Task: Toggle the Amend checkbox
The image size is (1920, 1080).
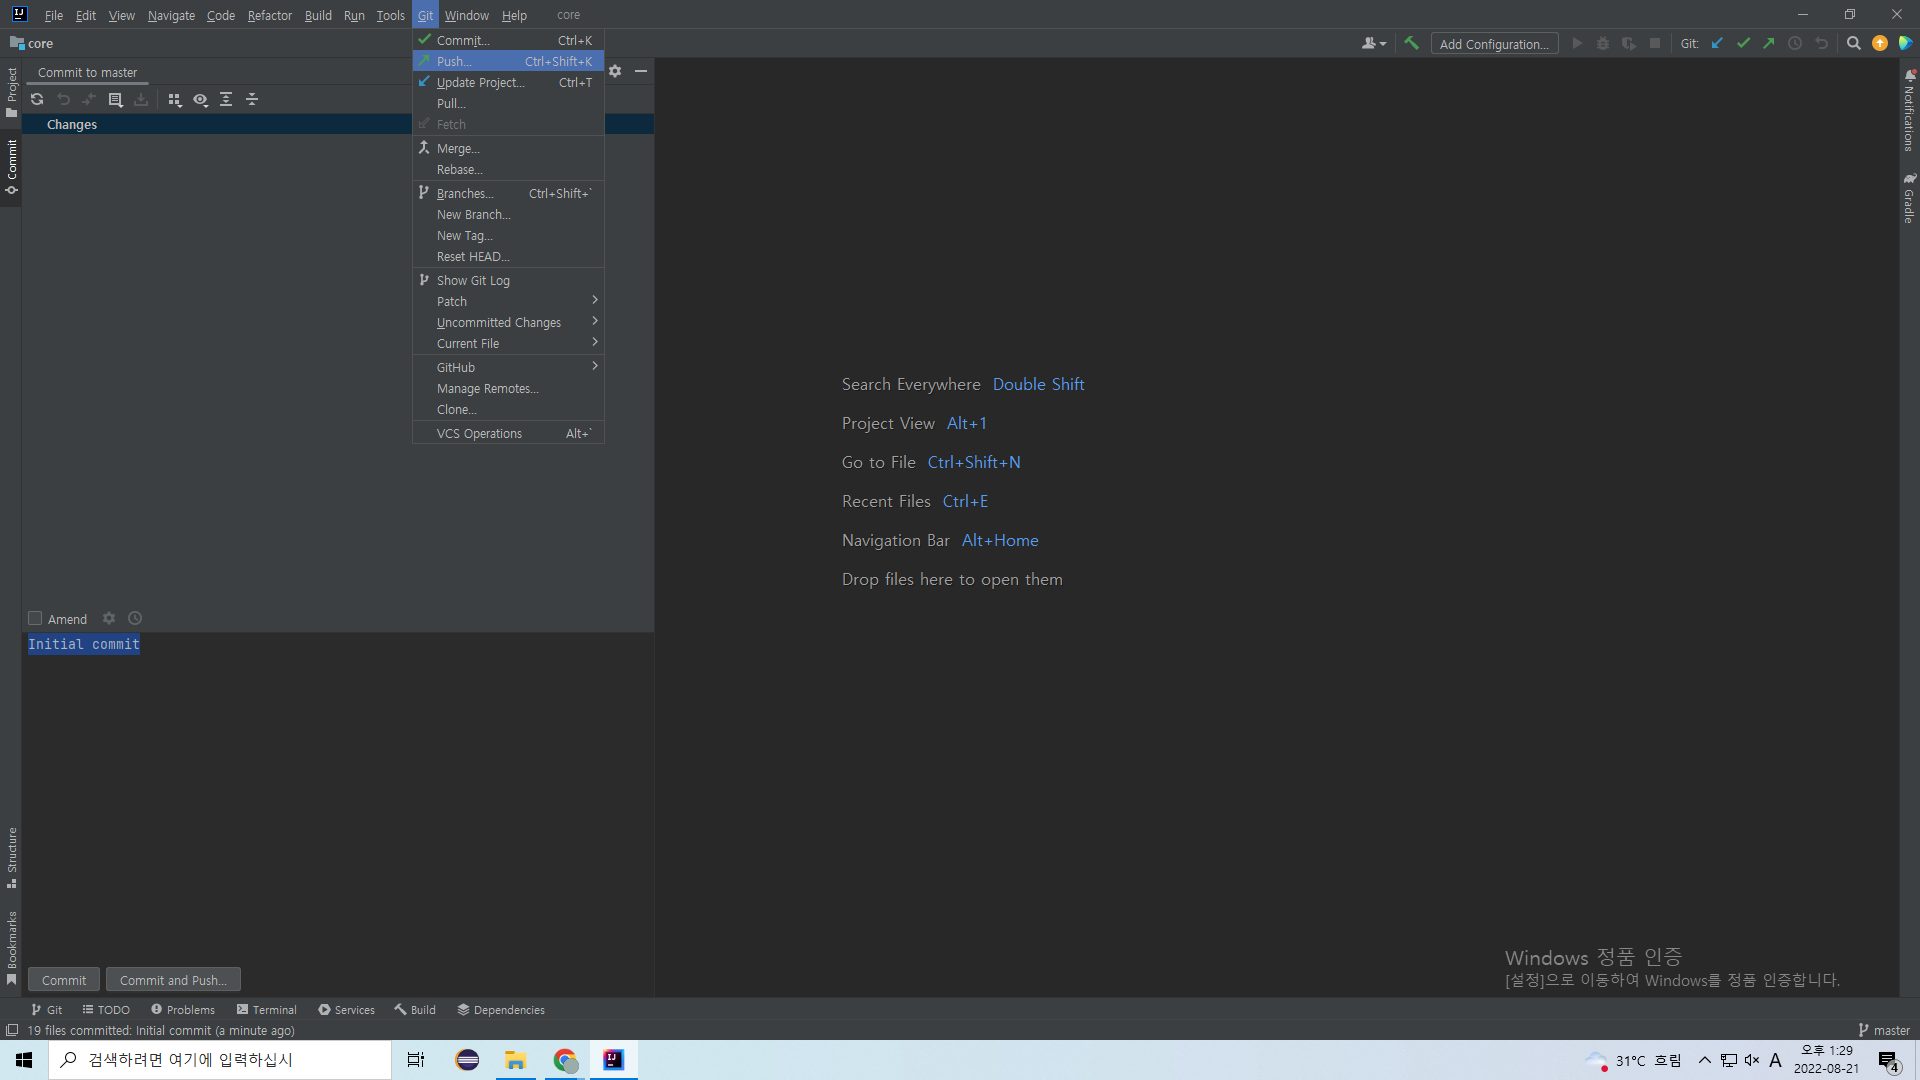Action: (x=35, y=618)
